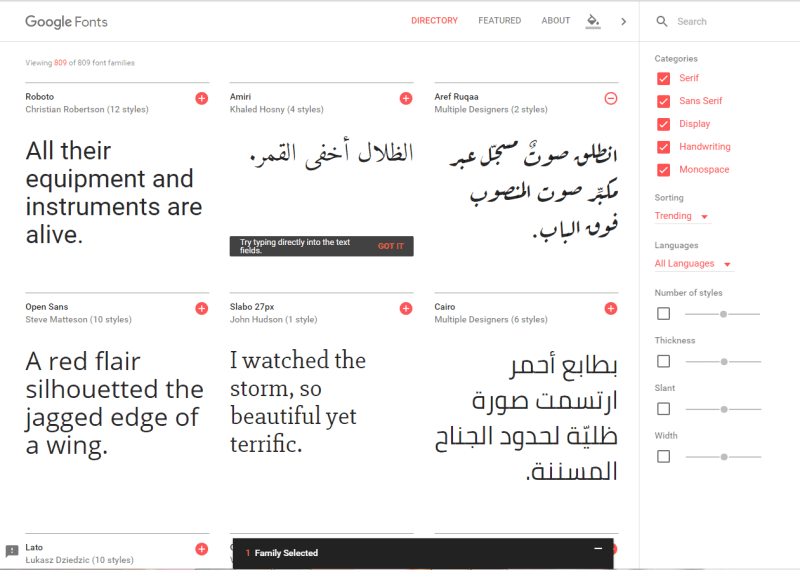Minimize the Family Selected drawer

click(x=598, y=549)
